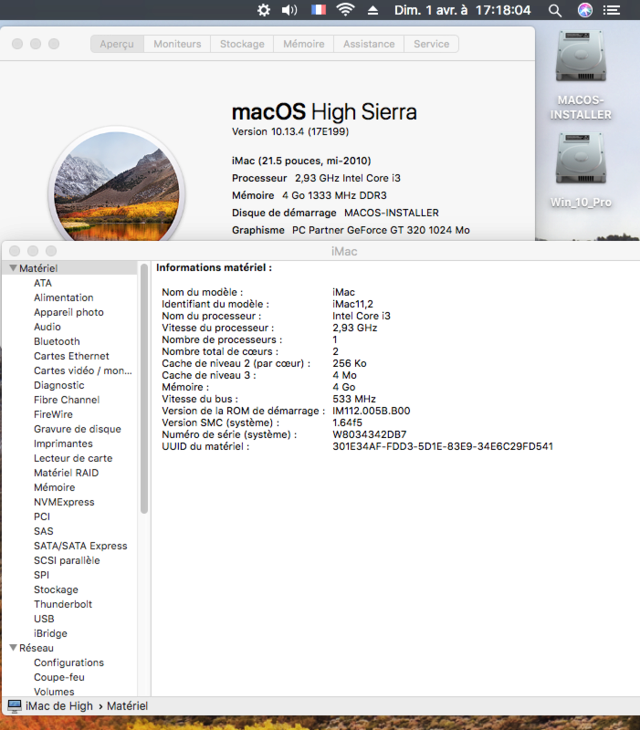Select NVMExpress in the sidebar

64,502
